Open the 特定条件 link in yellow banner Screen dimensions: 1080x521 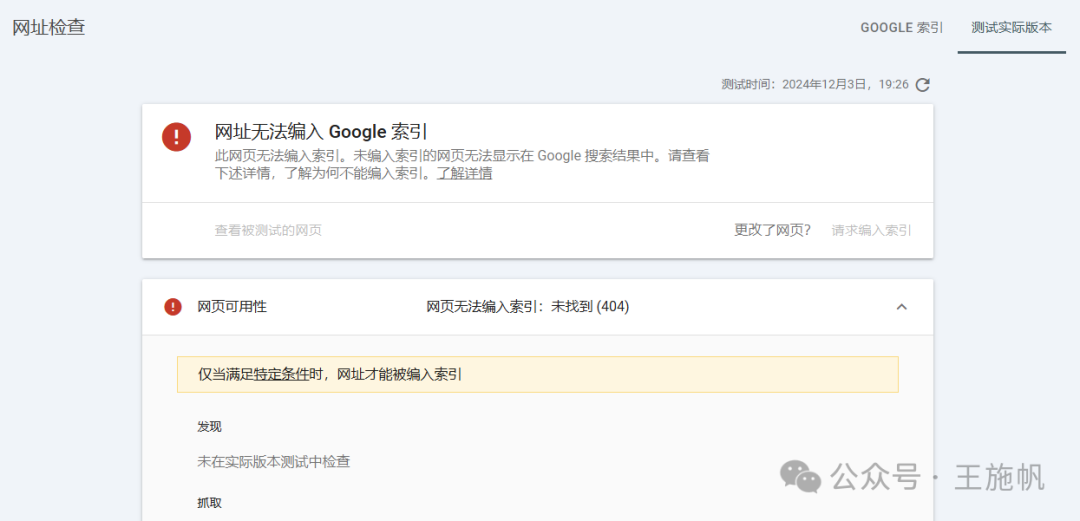tap(282, 374)
